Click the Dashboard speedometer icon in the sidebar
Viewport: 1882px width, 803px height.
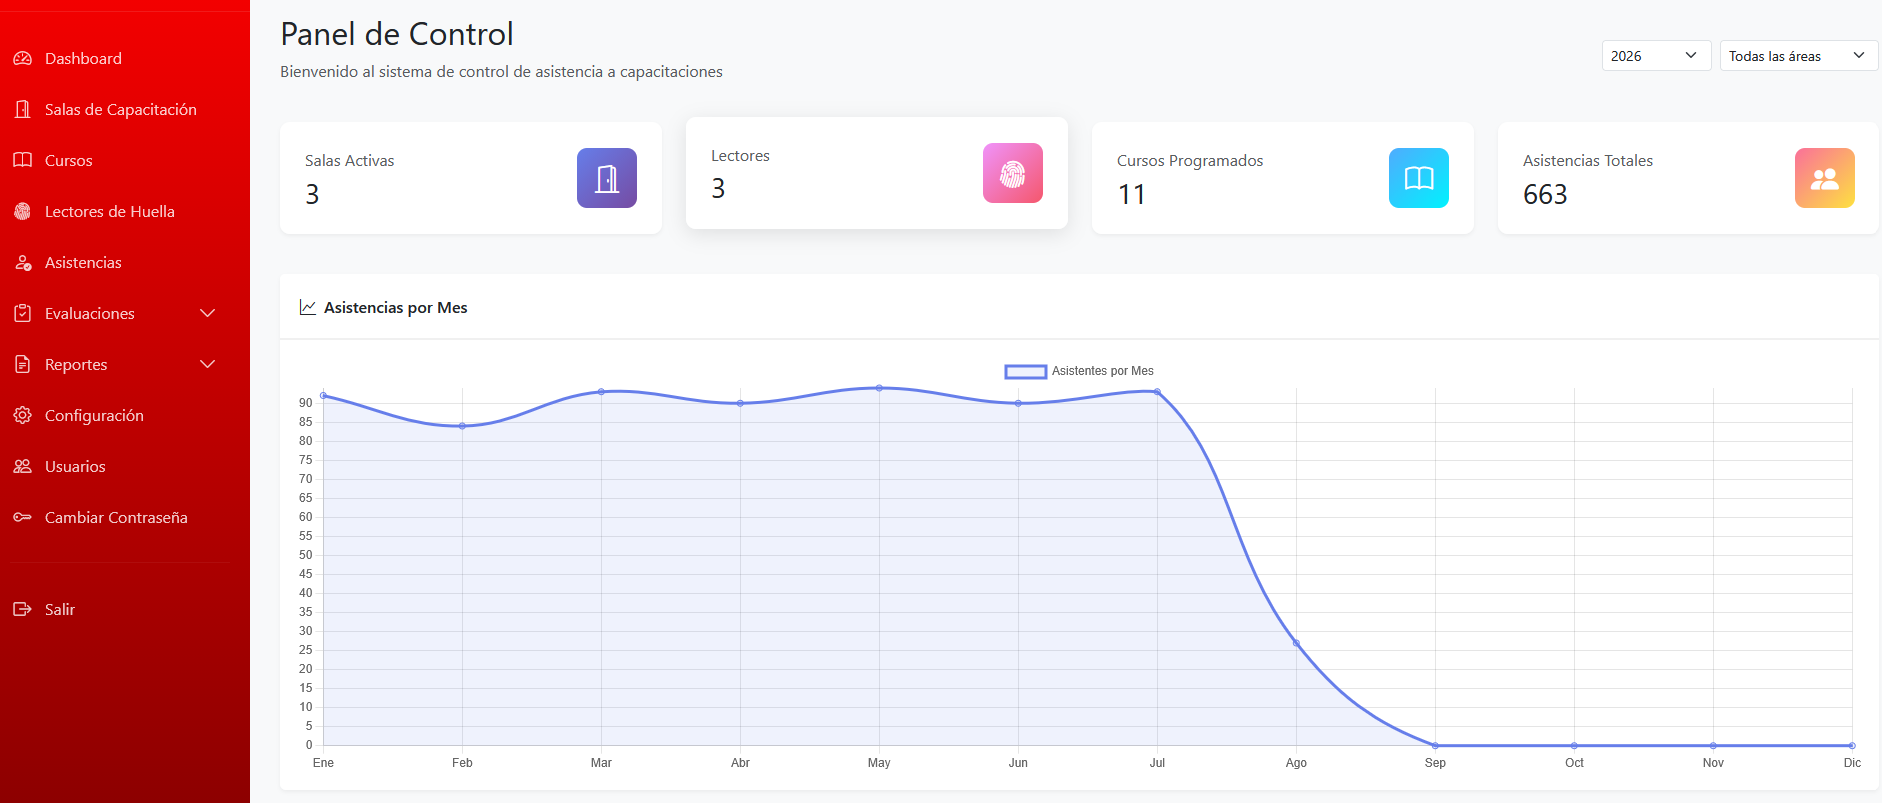(22, 58)
